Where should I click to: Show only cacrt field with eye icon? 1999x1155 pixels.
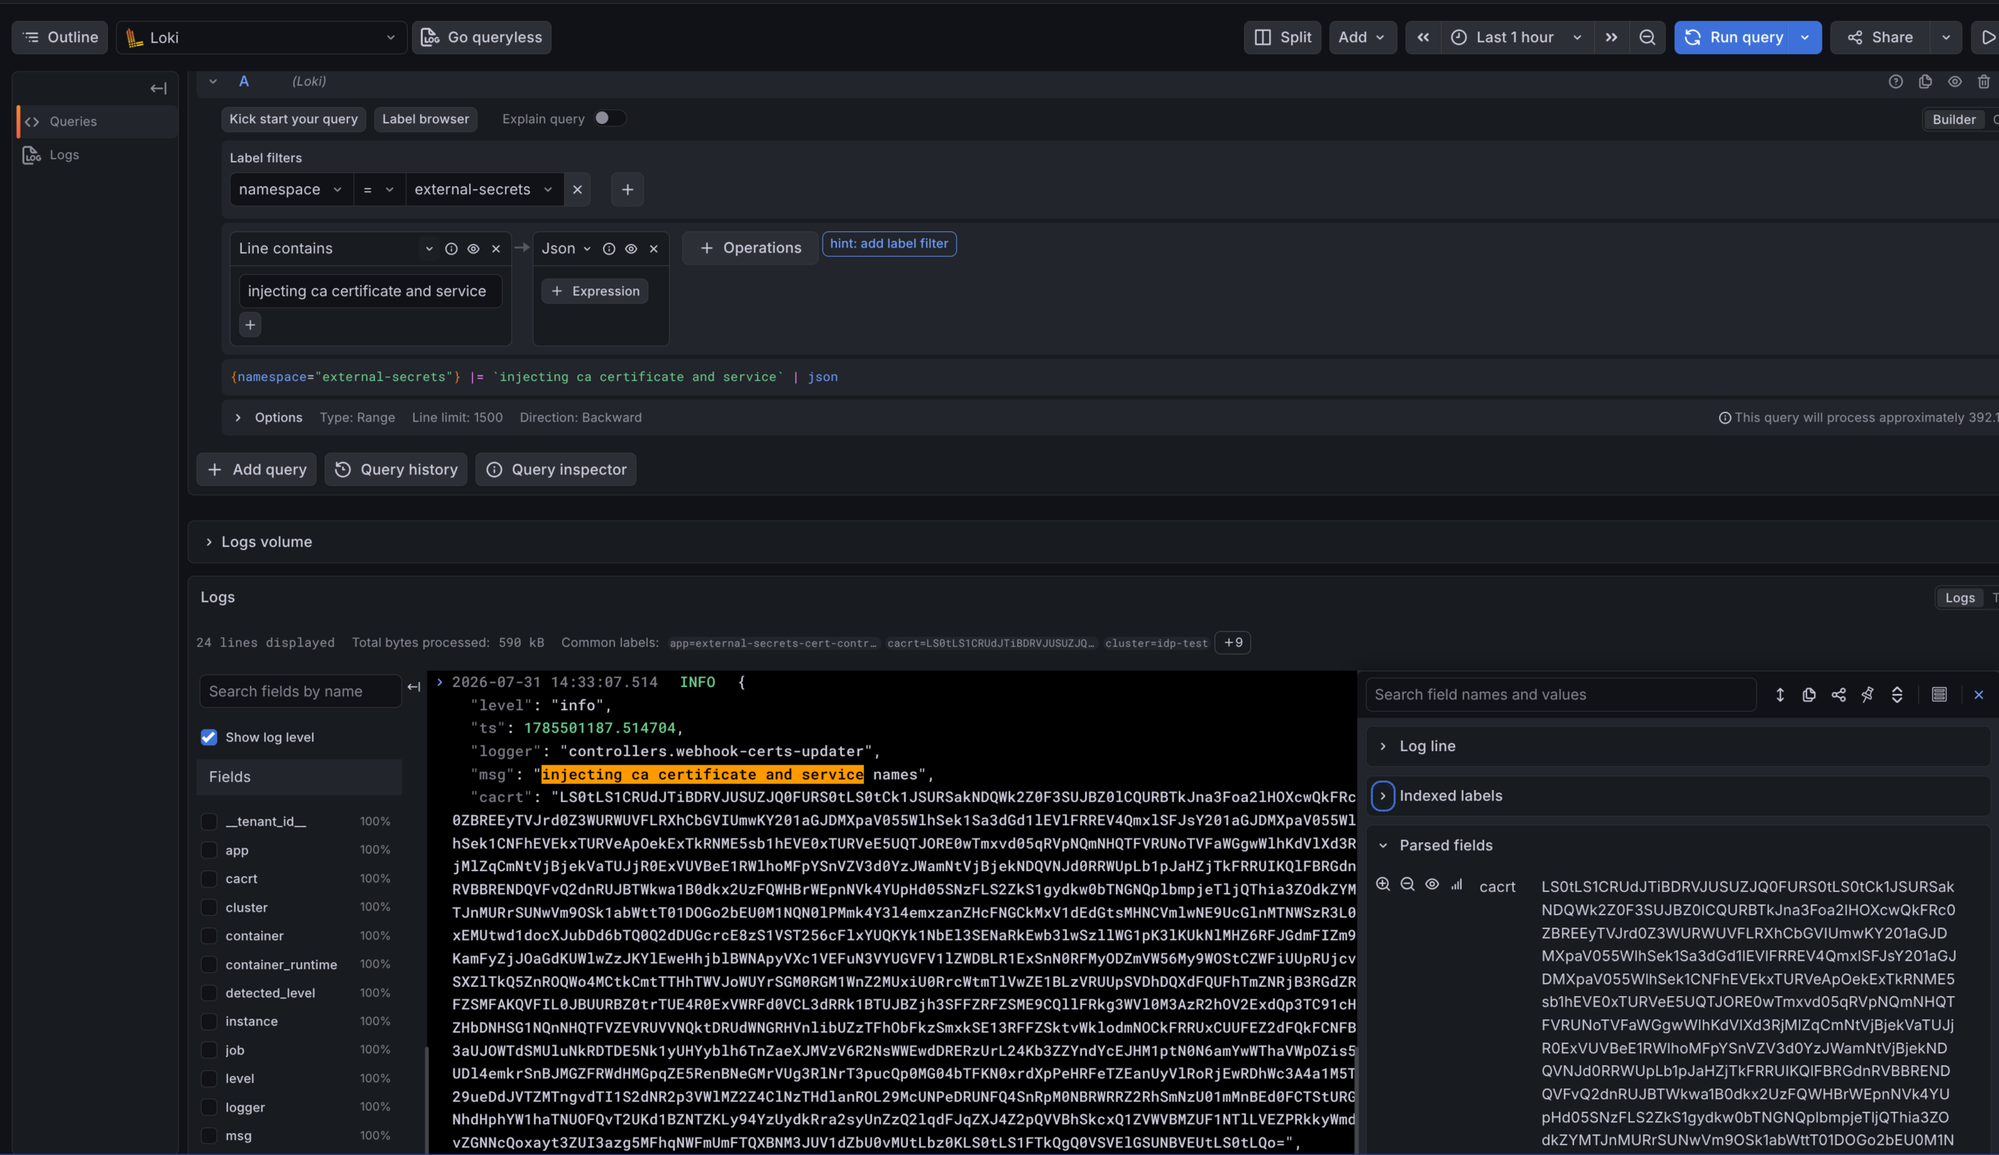point(1432,885)
